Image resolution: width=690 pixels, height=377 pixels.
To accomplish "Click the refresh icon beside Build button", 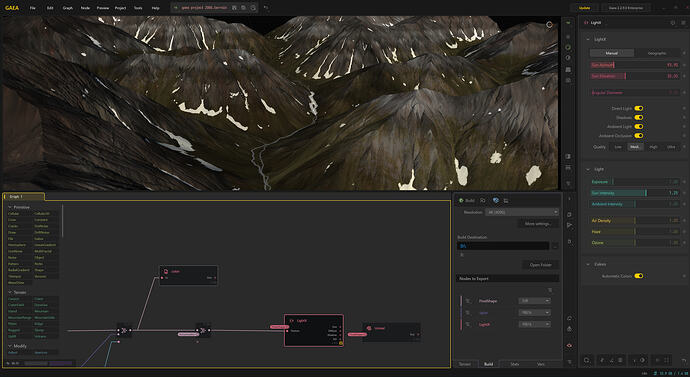I will pos(483,201).
